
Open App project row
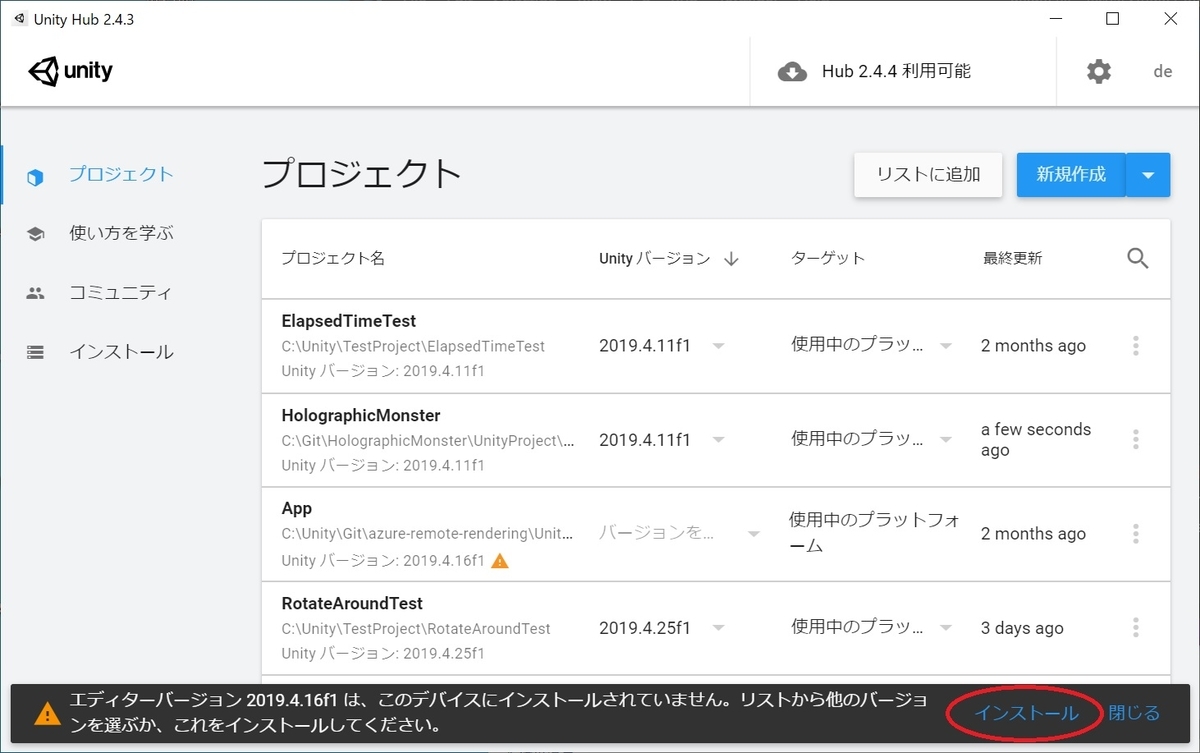point(716,534)
